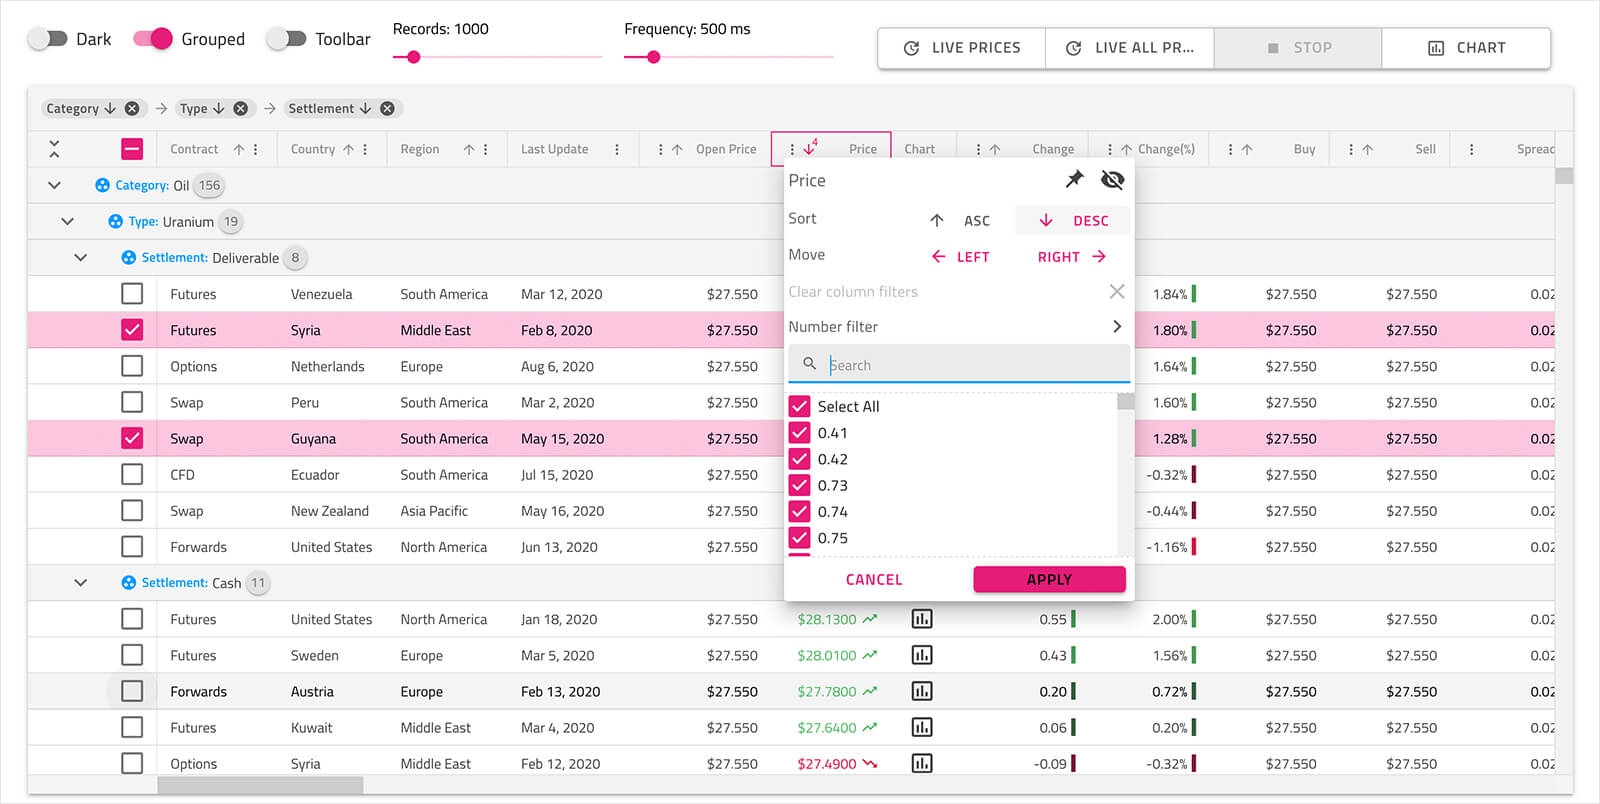The height and width of the screenshot is (804, 1600).
Task: Move Price column to the right
Action: pyautogui.click(x=1071, y=257)
